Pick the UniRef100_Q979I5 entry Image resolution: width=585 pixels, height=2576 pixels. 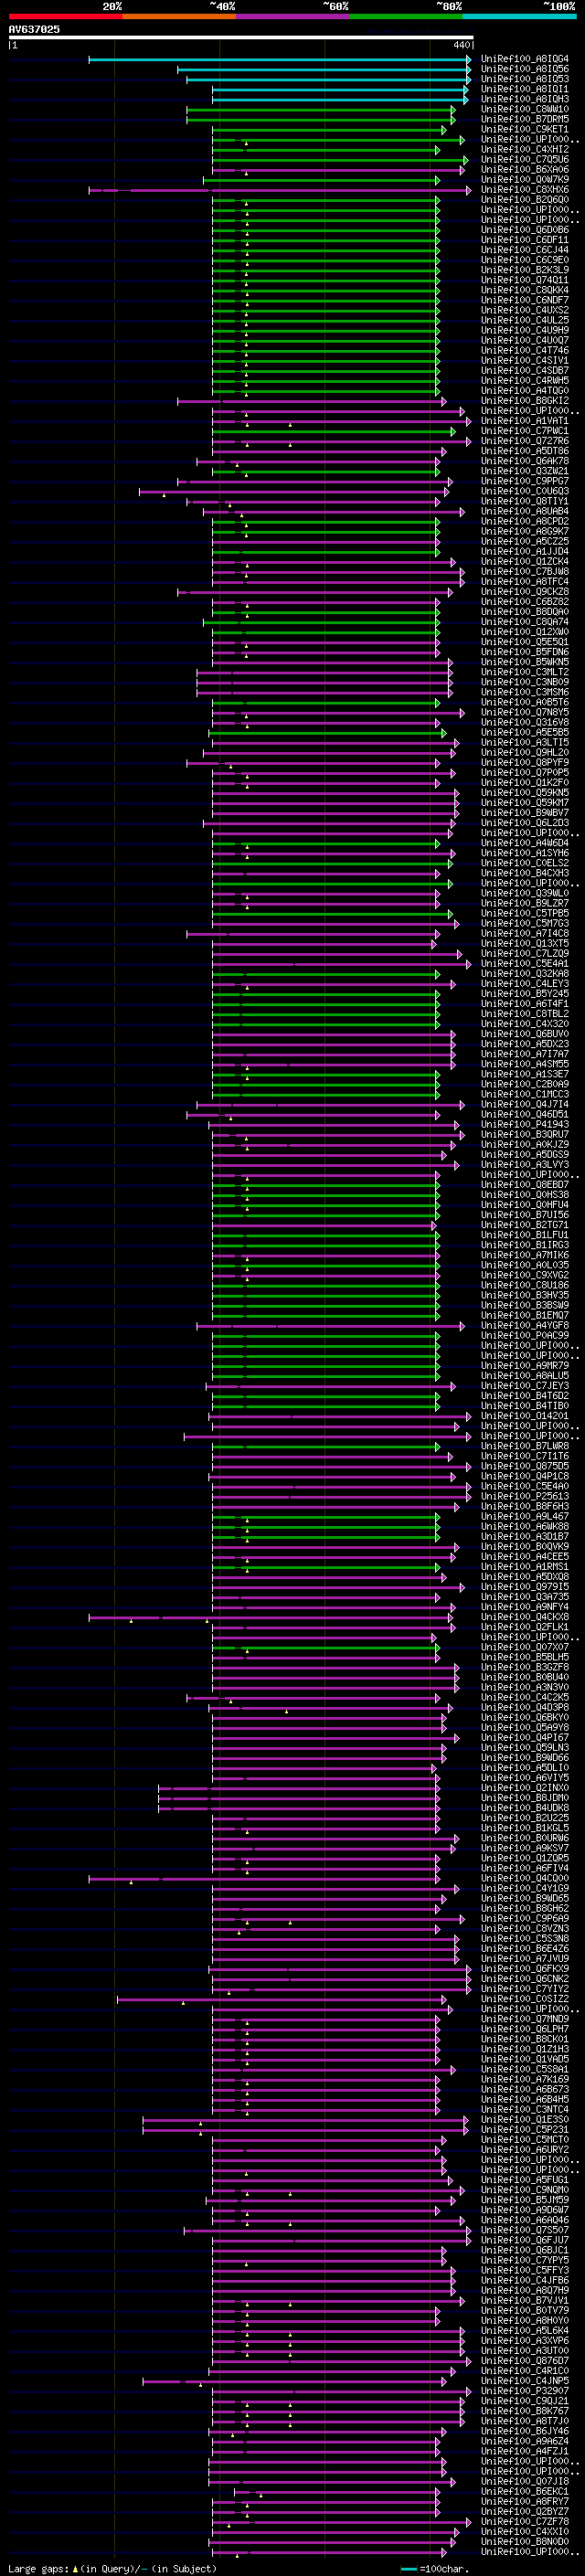(x=525, y=1587)
